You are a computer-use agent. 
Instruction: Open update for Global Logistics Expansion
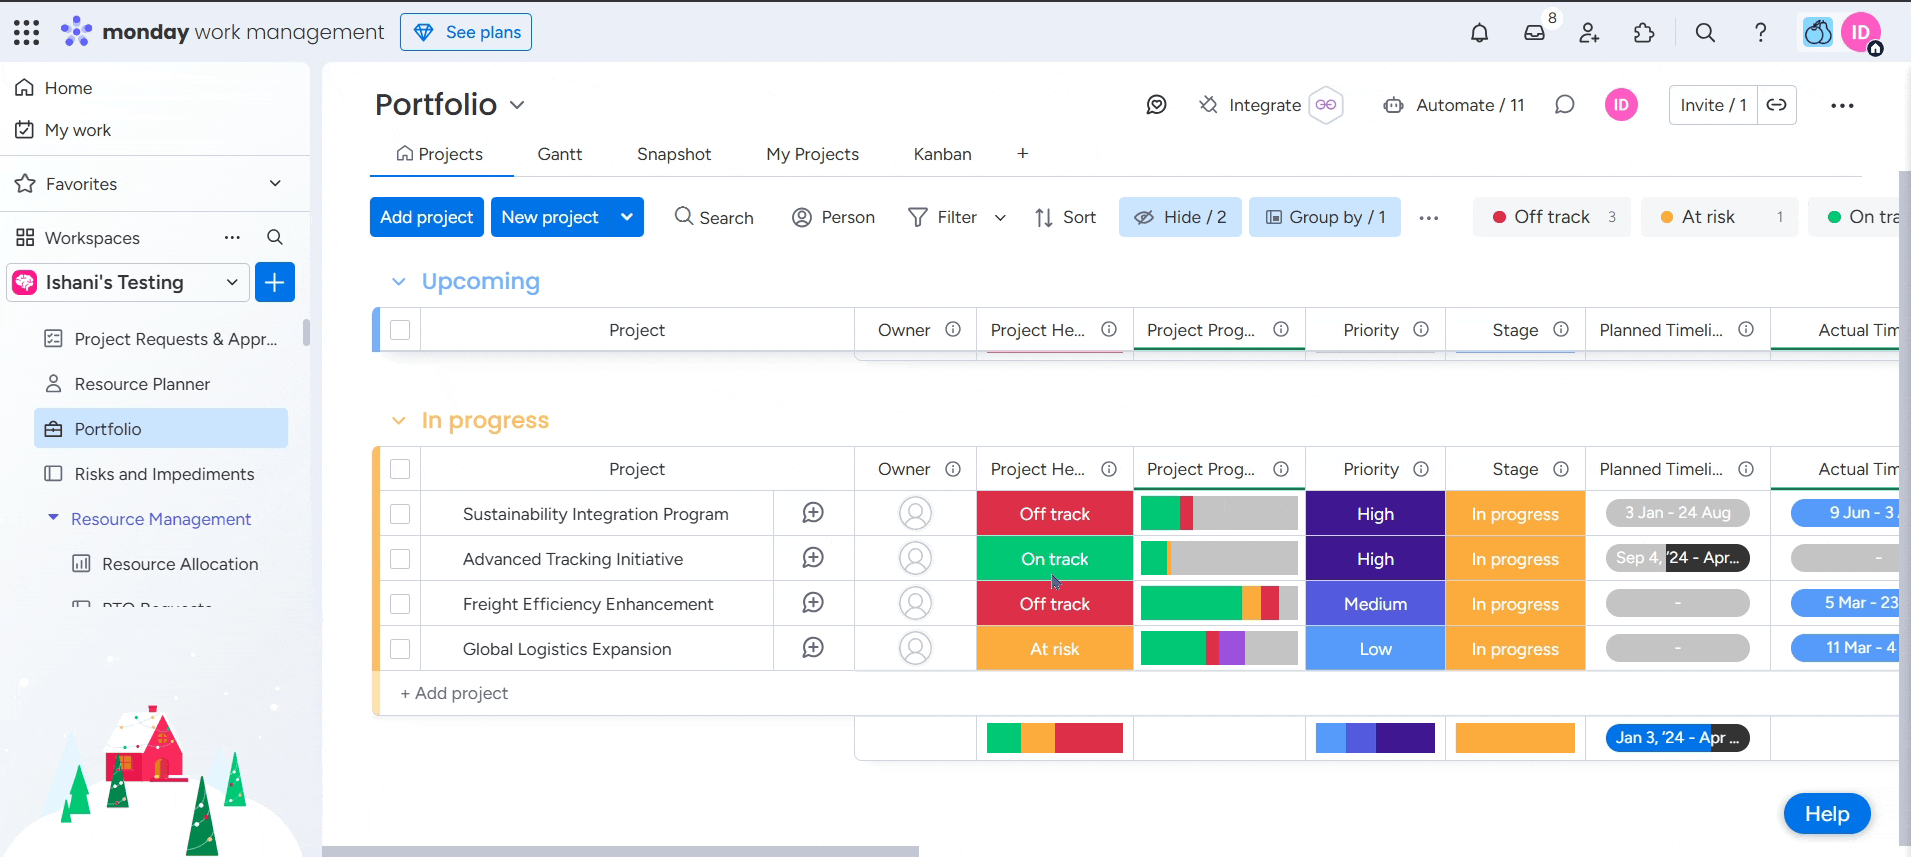[x=813, y=648]
